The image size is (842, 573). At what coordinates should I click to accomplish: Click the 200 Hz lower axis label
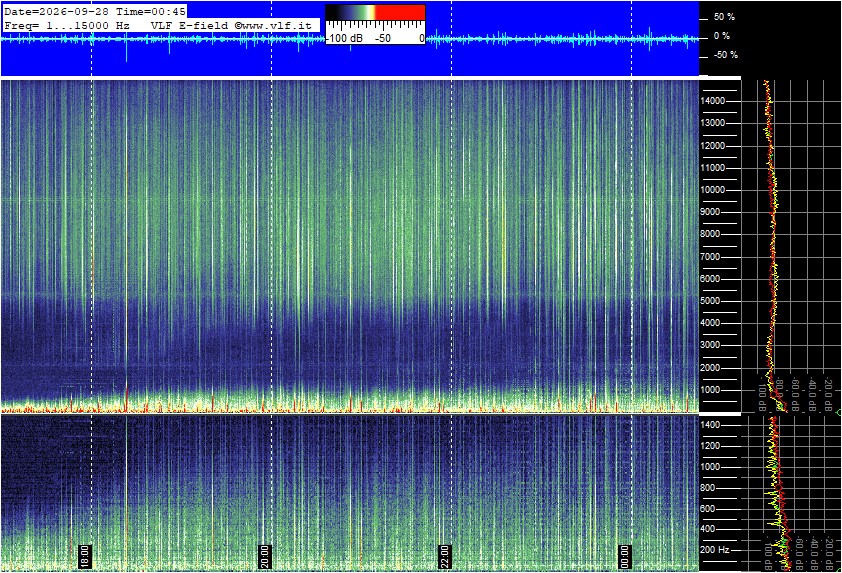715,550
